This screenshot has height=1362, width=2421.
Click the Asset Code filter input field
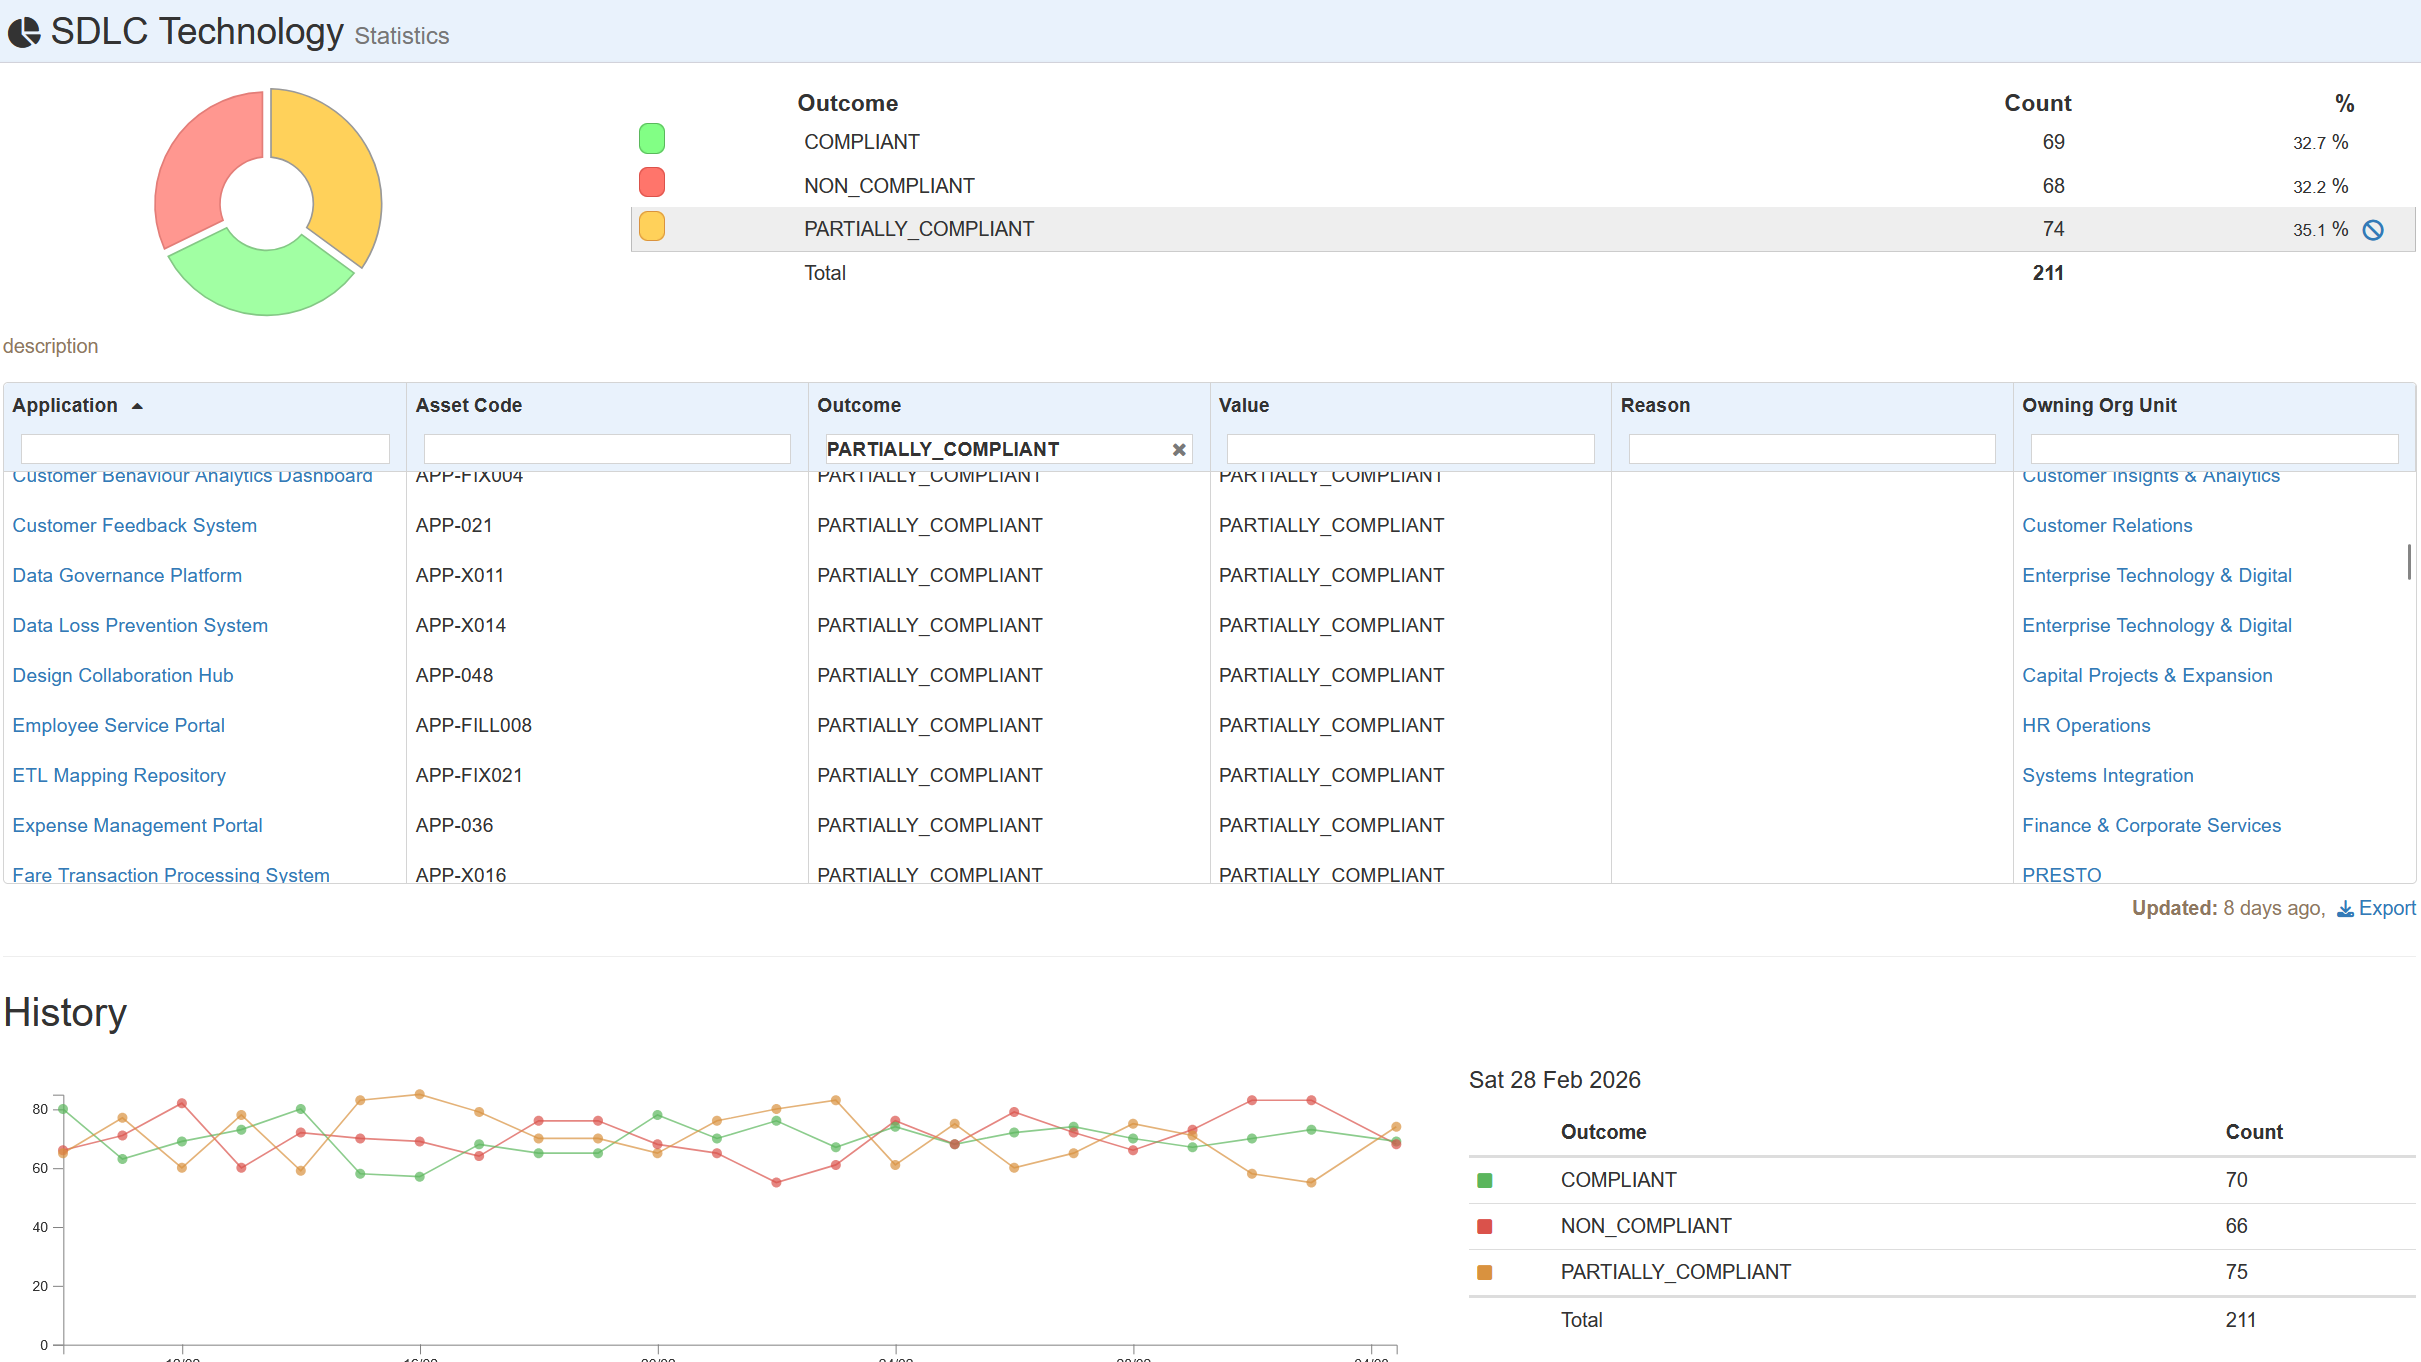tap(607, 449)
